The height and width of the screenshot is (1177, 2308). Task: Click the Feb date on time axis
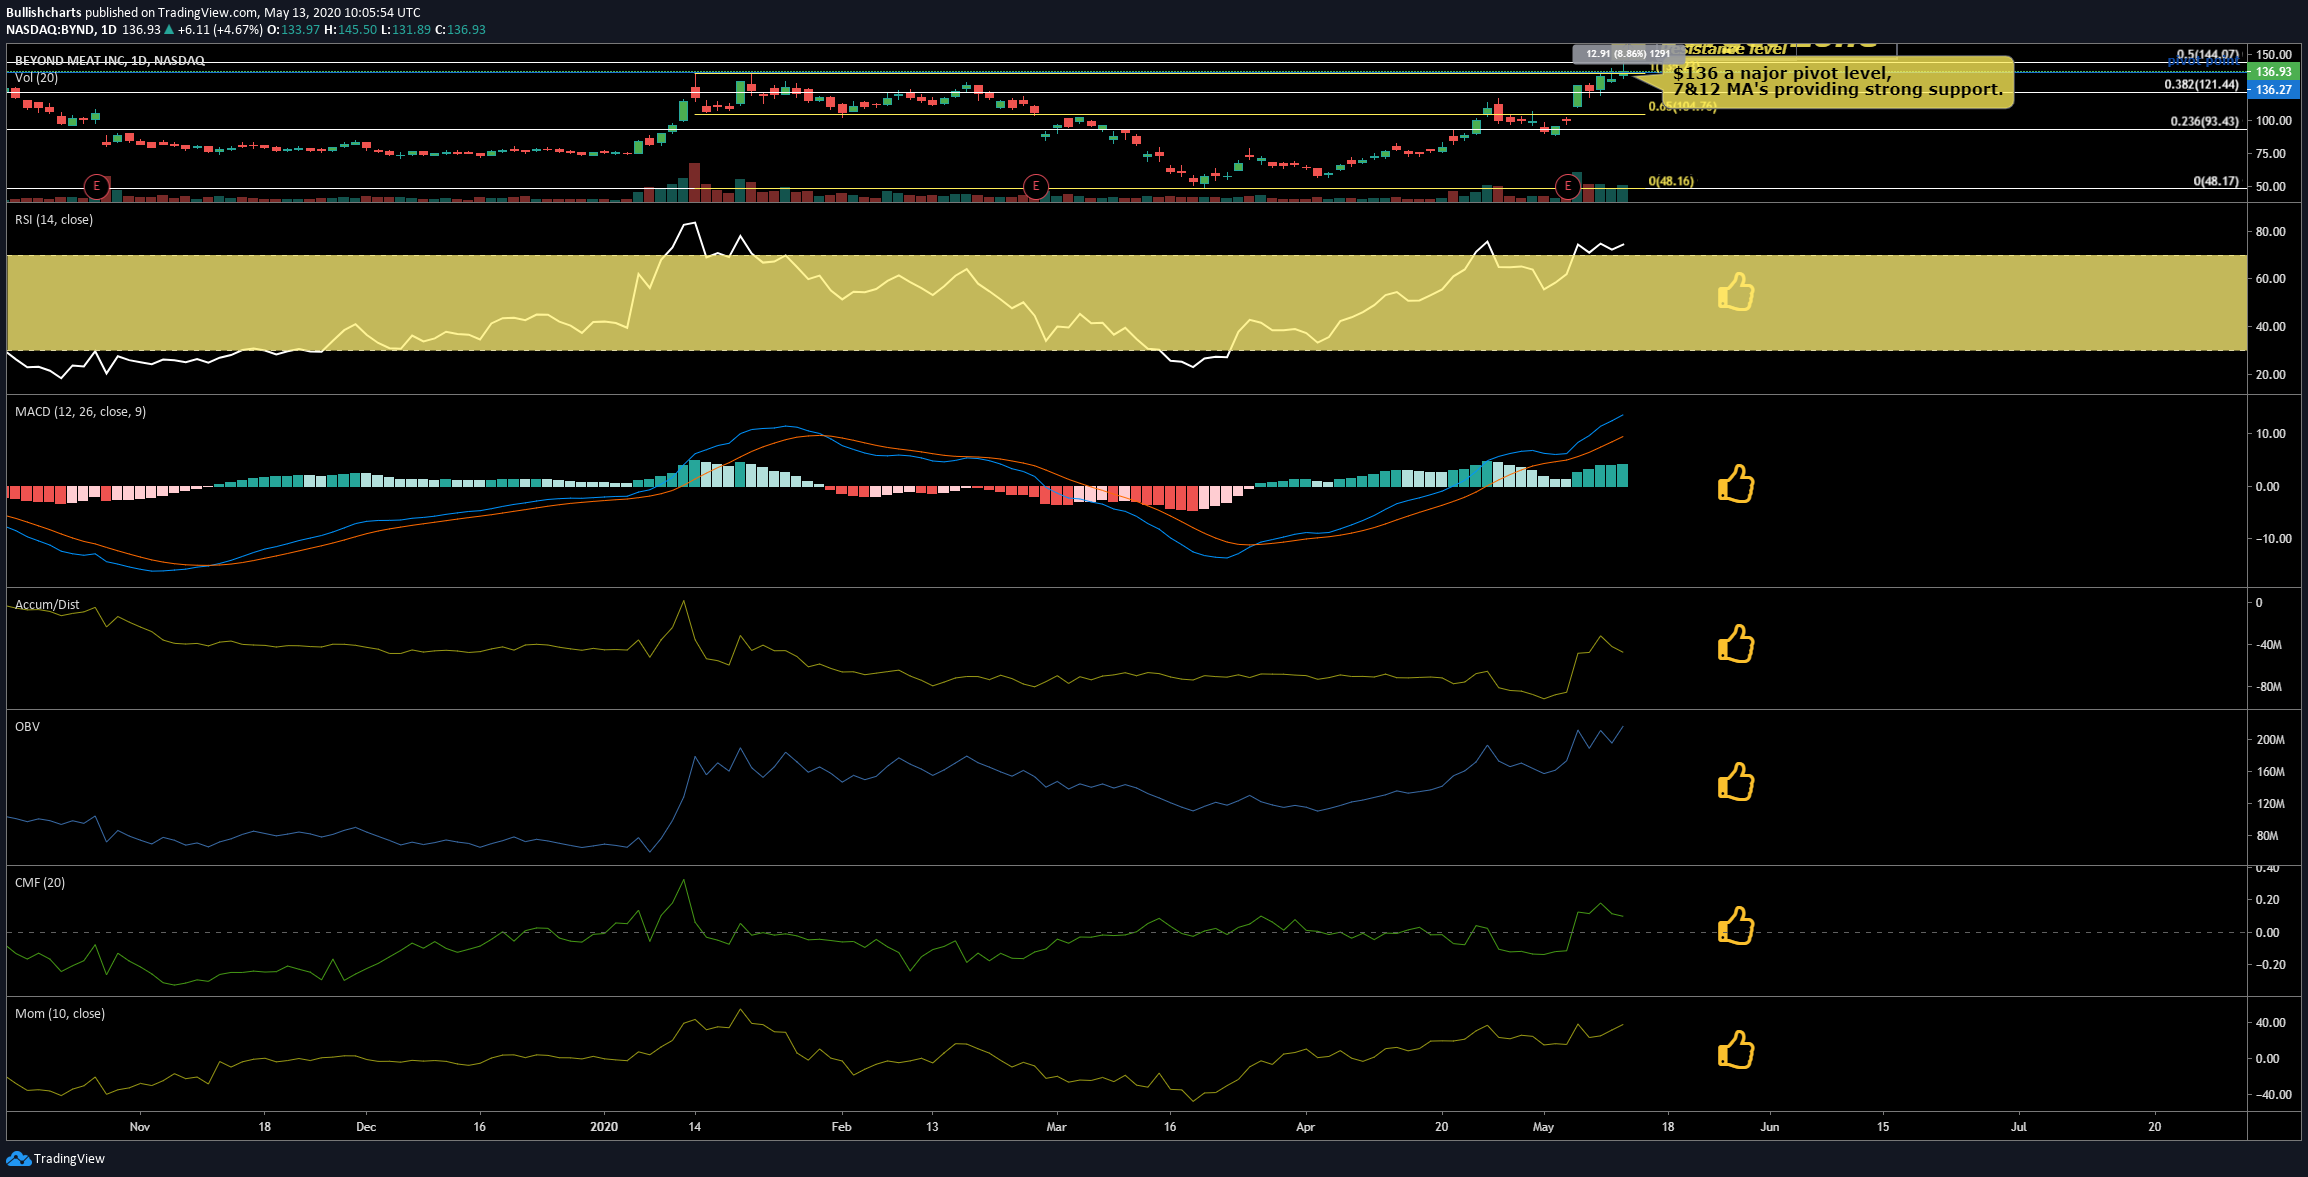coord(842,1127)
